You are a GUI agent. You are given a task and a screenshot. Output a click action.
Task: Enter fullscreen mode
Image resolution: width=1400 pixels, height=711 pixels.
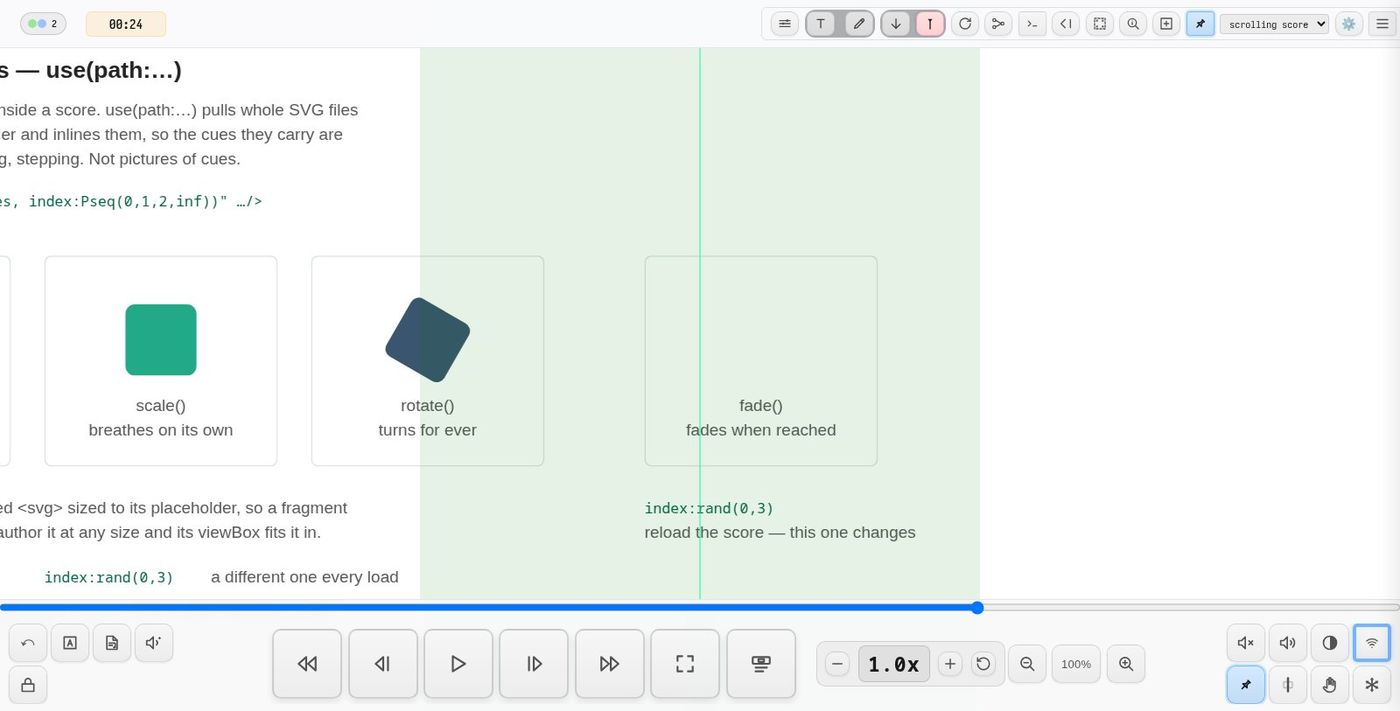tap(685, 663)
